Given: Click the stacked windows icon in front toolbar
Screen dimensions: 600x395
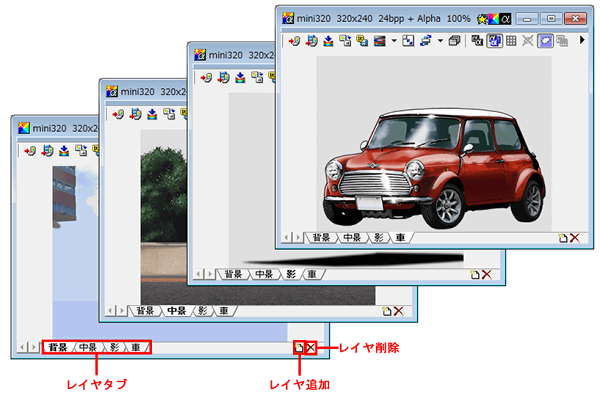Looking at the screenshot, I should (x=454, y=41).
